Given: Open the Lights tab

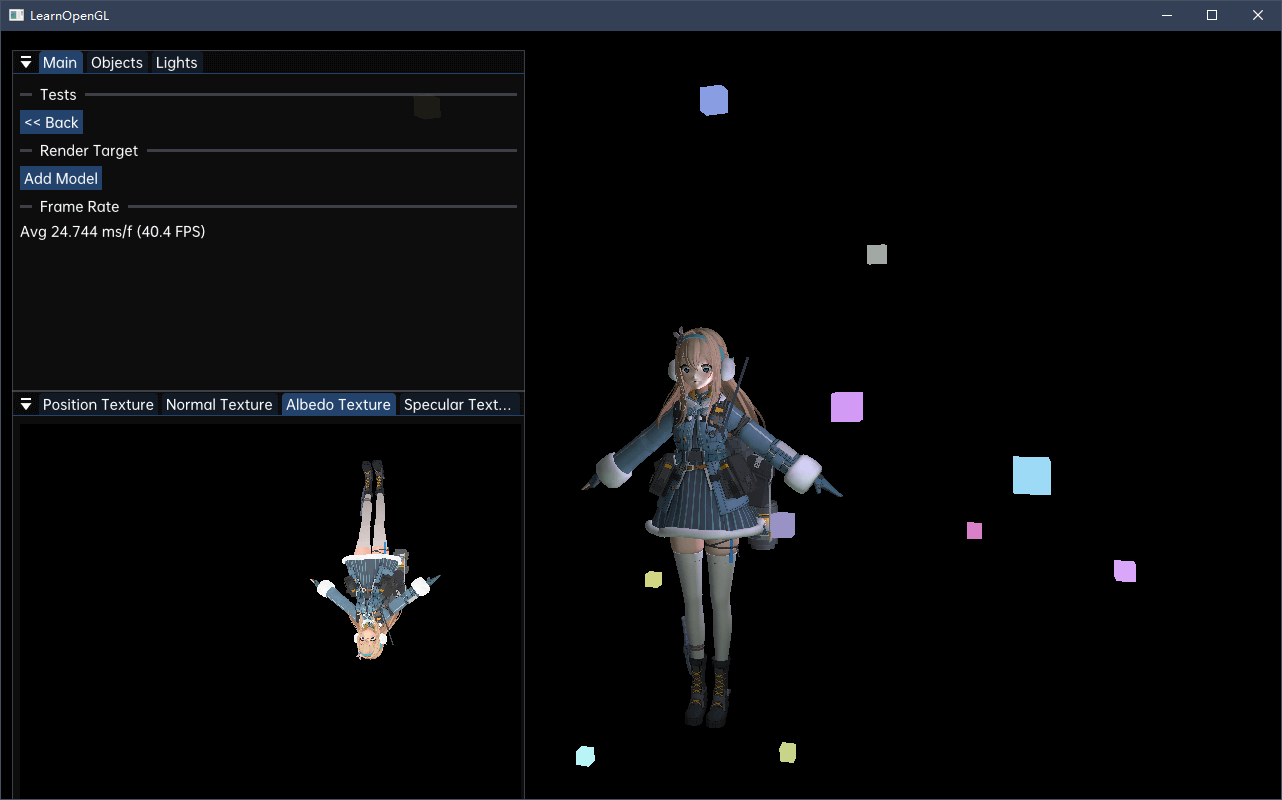Looking at the screenshot, I should pos(177,62).
